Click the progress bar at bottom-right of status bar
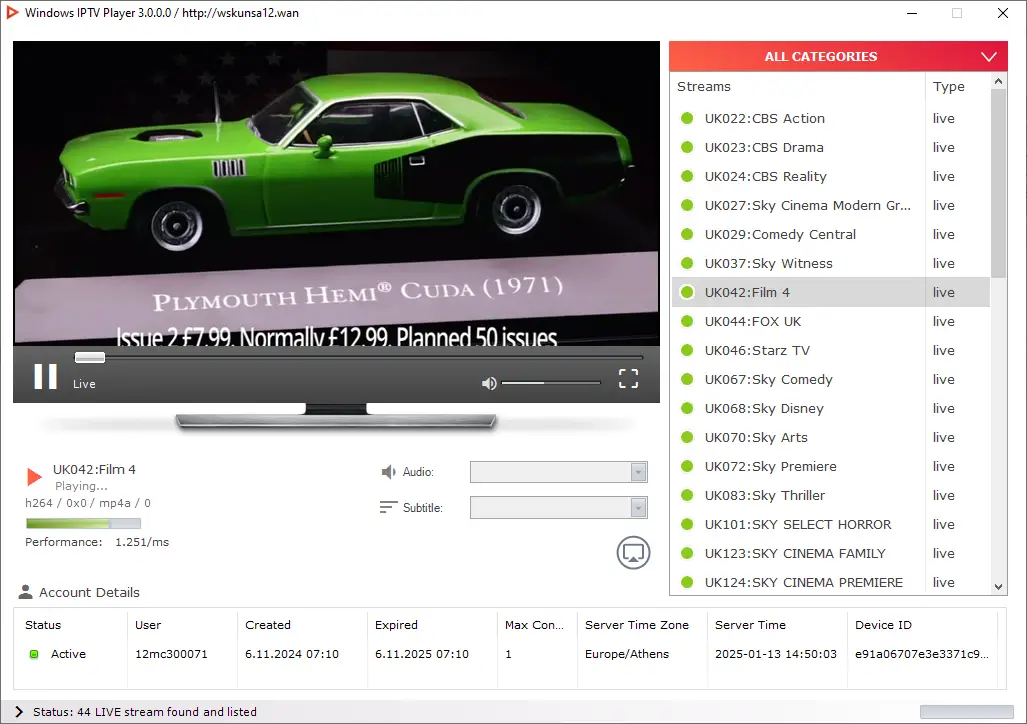This screenshot has width=1027, height=724. (966, 712)
